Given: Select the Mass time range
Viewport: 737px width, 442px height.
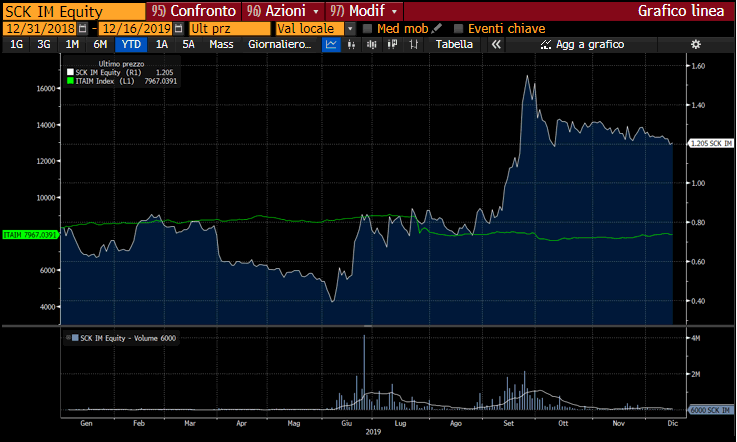Looking at the screenshot, I should tap(221, 44).
